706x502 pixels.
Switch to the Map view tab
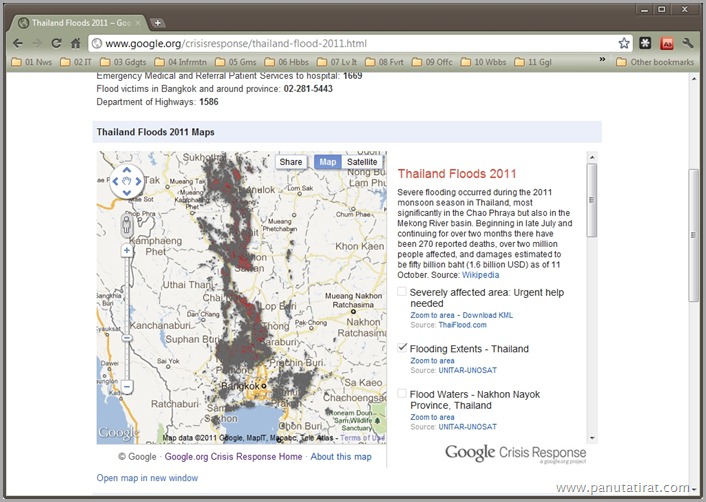click(x=328, y=162)
